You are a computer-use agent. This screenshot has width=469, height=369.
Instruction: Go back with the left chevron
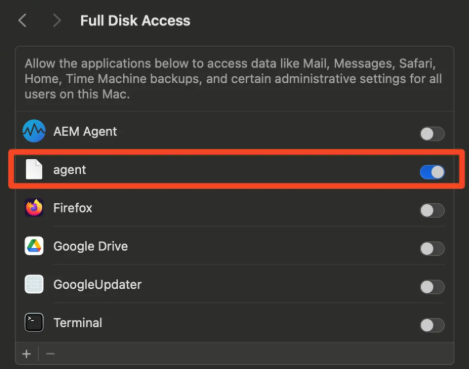tap(23, 21)
